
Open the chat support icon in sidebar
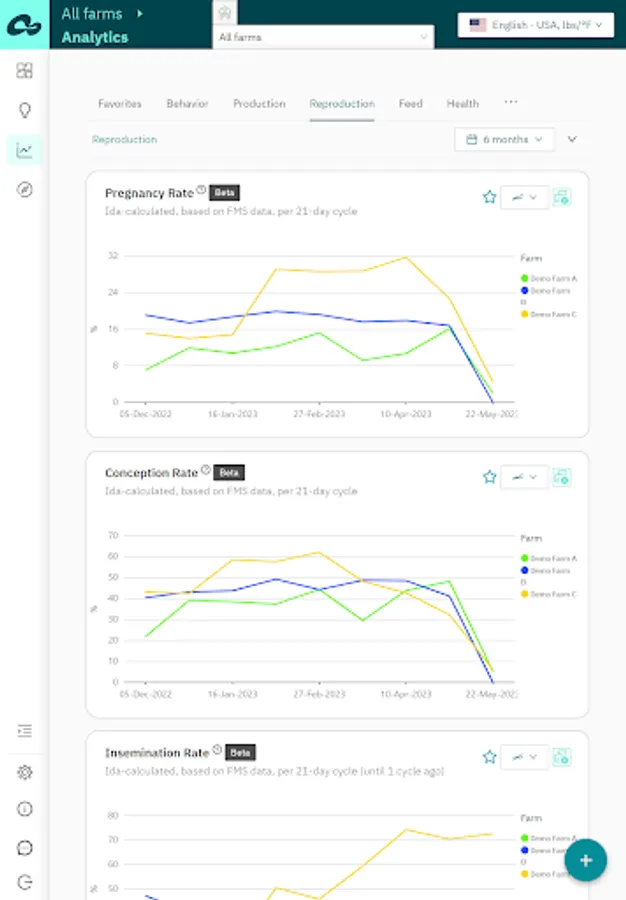tap(25, 848)
